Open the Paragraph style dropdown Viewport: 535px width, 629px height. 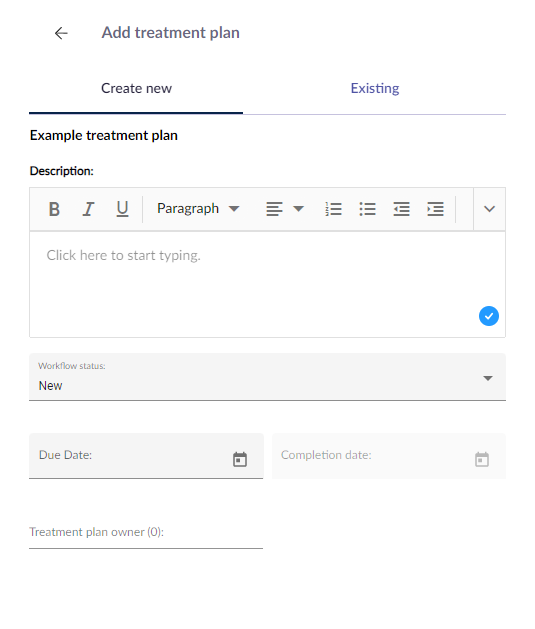pos(198,209)
